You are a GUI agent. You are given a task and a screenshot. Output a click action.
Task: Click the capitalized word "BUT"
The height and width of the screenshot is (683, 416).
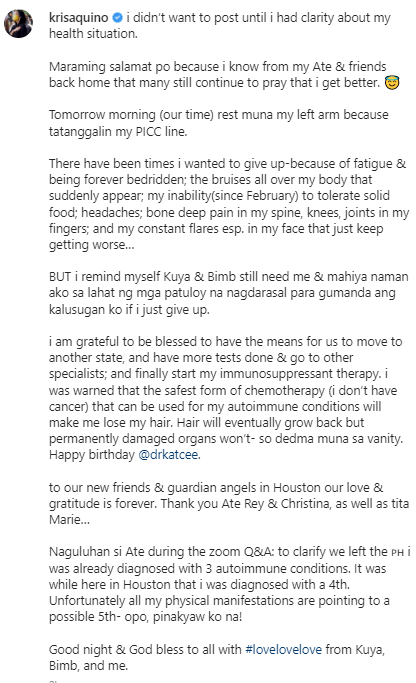click(60, 277)
